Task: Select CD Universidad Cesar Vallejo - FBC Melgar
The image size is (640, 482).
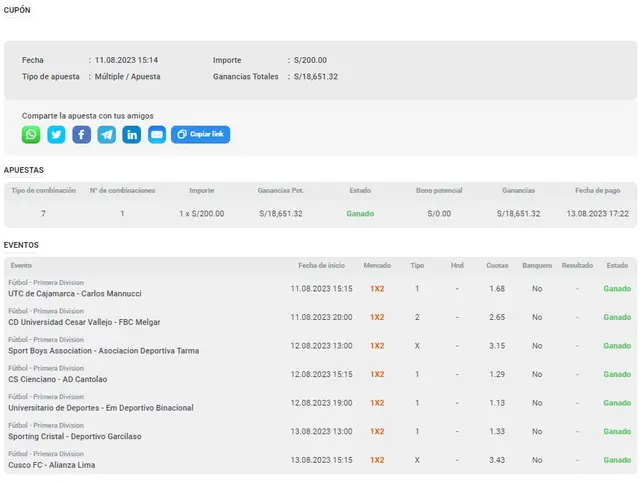Action: coord(84,322)
